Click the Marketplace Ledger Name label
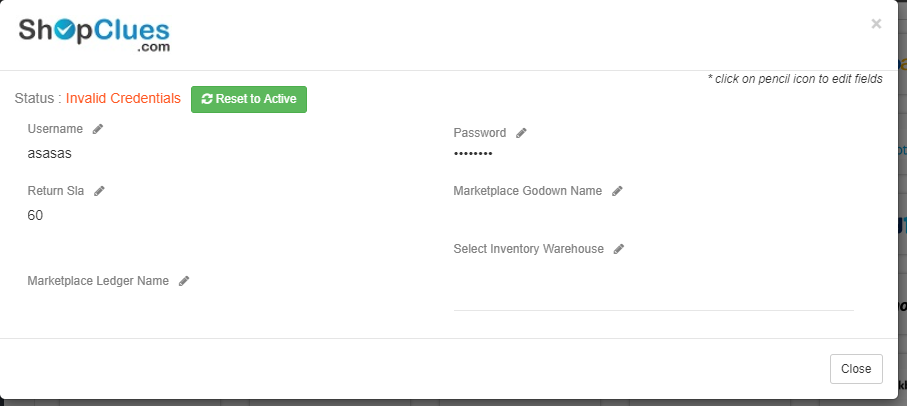 point(98,281)
